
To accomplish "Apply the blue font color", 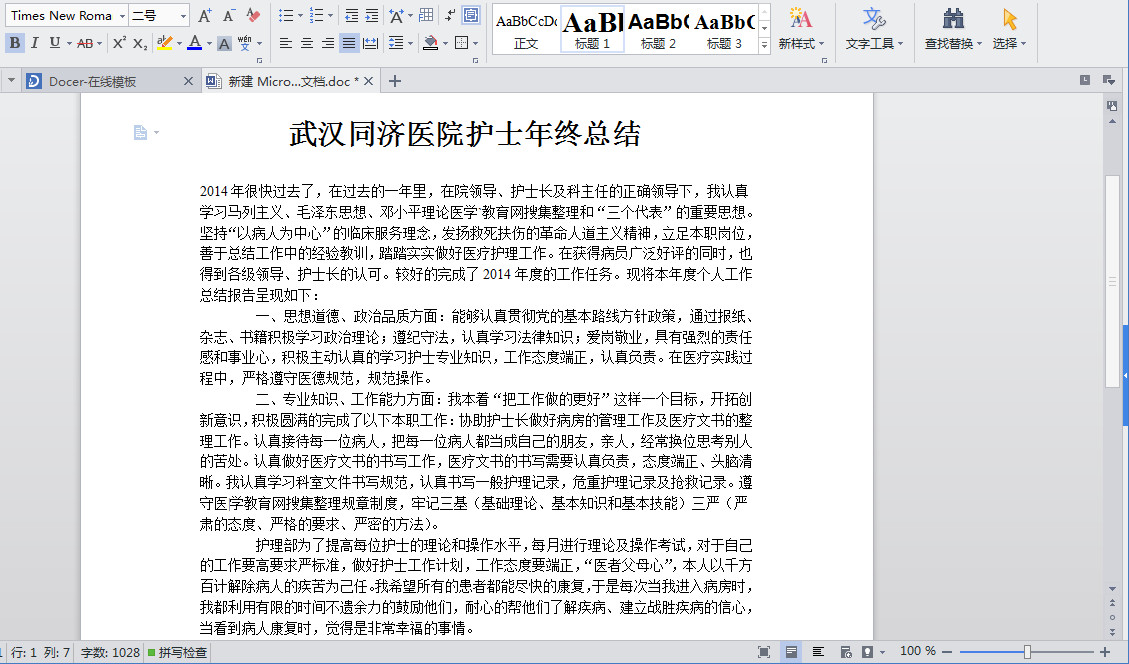I will (194, 43).
